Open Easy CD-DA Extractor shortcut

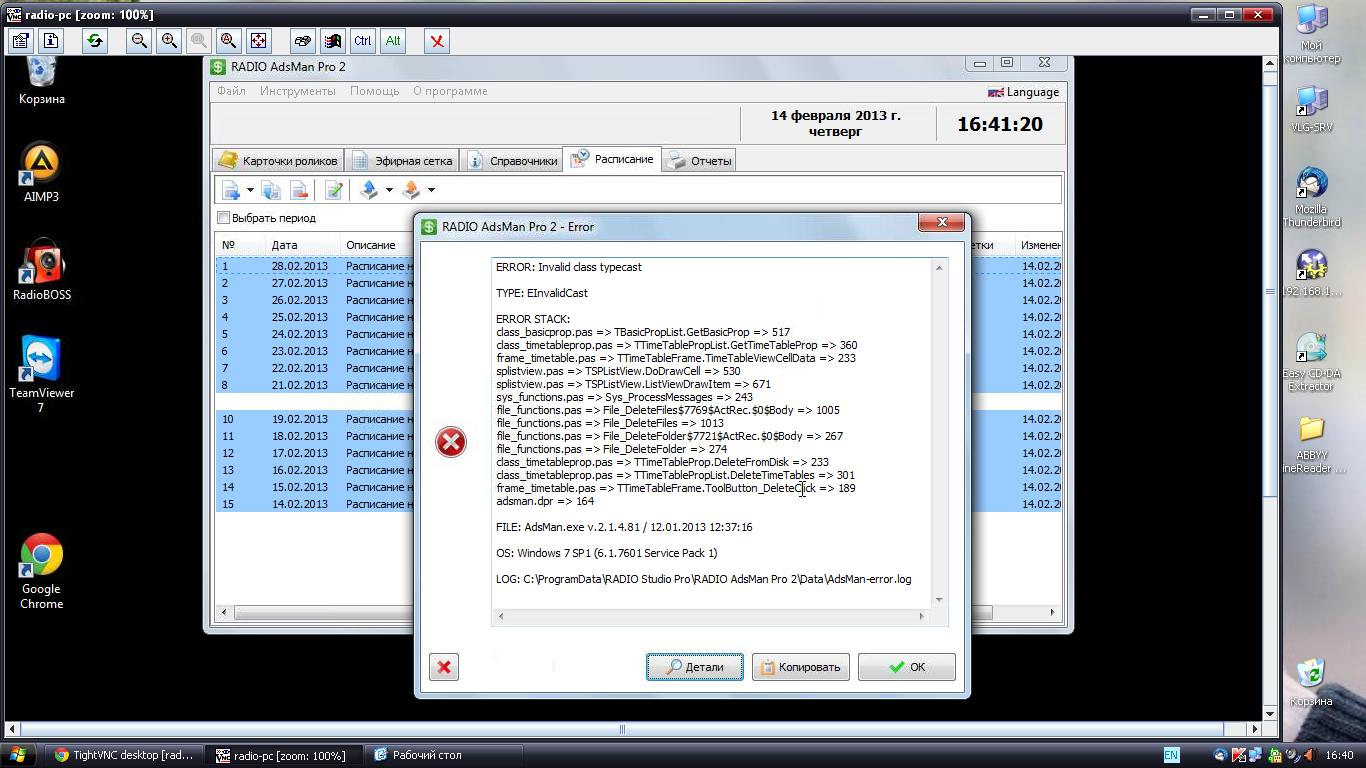pyautogui.click(x=1311, y=362)
